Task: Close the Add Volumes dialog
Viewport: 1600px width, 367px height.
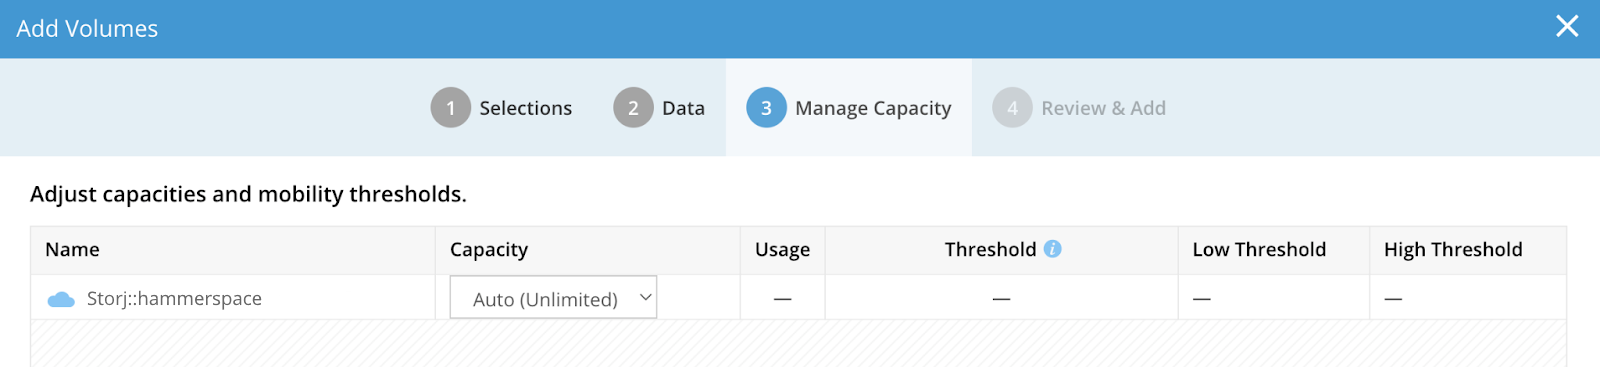Action: [x=1567, y=27]
